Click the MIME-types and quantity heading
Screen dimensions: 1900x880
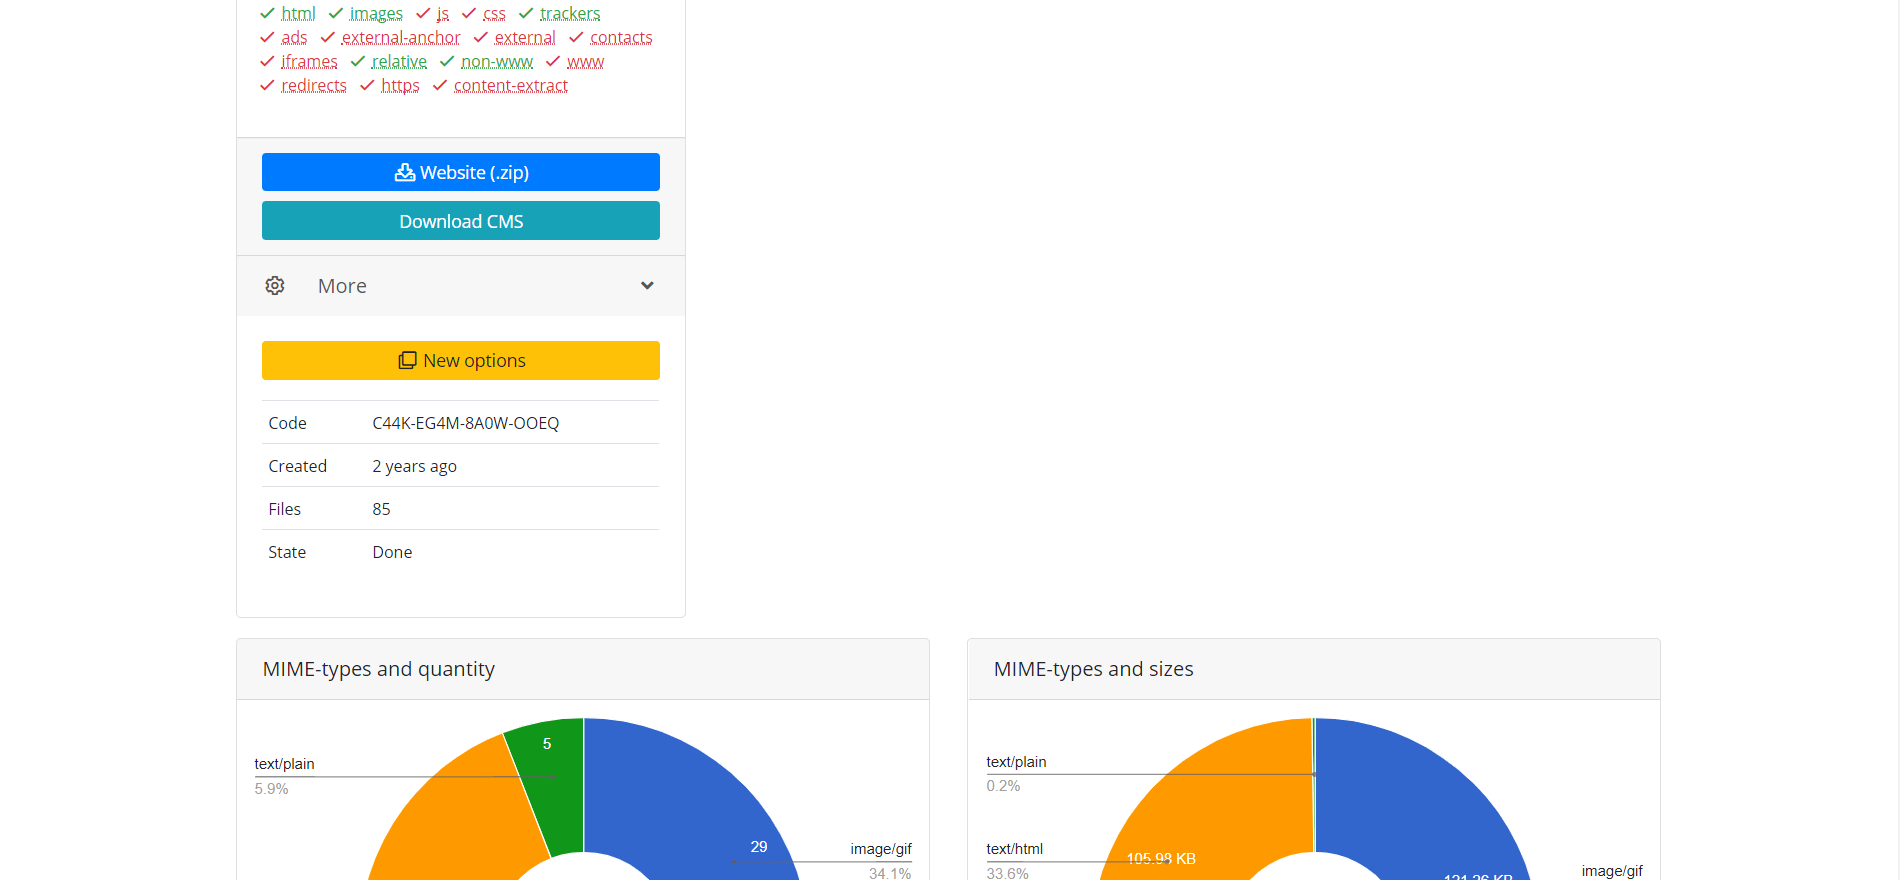click(379, 669)
